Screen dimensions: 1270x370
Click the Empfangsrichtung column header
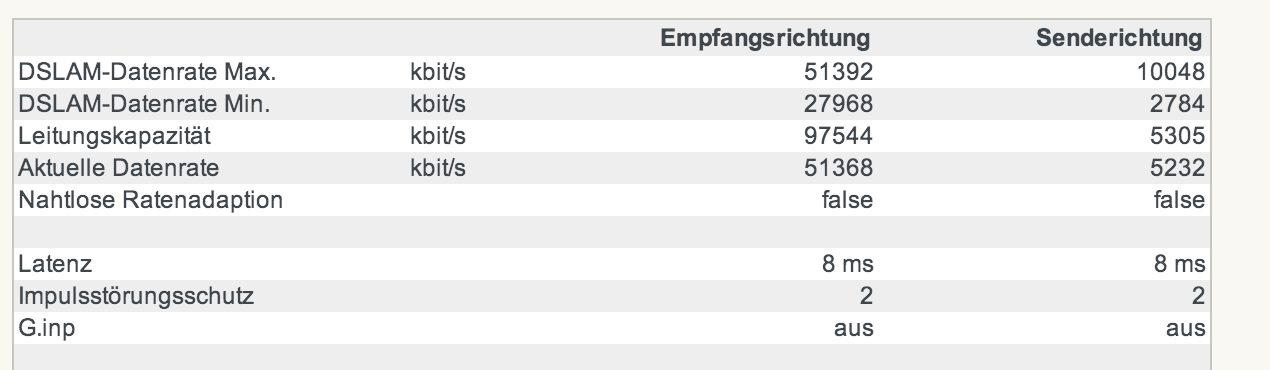pyautogui.click(x=766, y=39)
